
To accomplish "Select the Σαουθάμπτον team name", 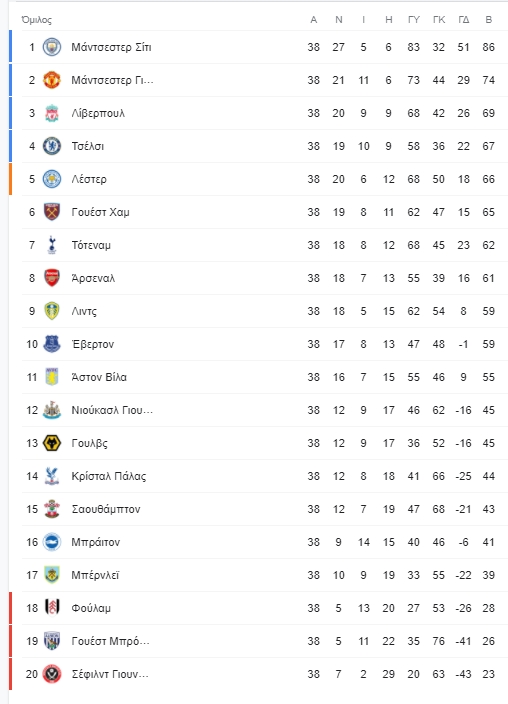I will [106, 509].
